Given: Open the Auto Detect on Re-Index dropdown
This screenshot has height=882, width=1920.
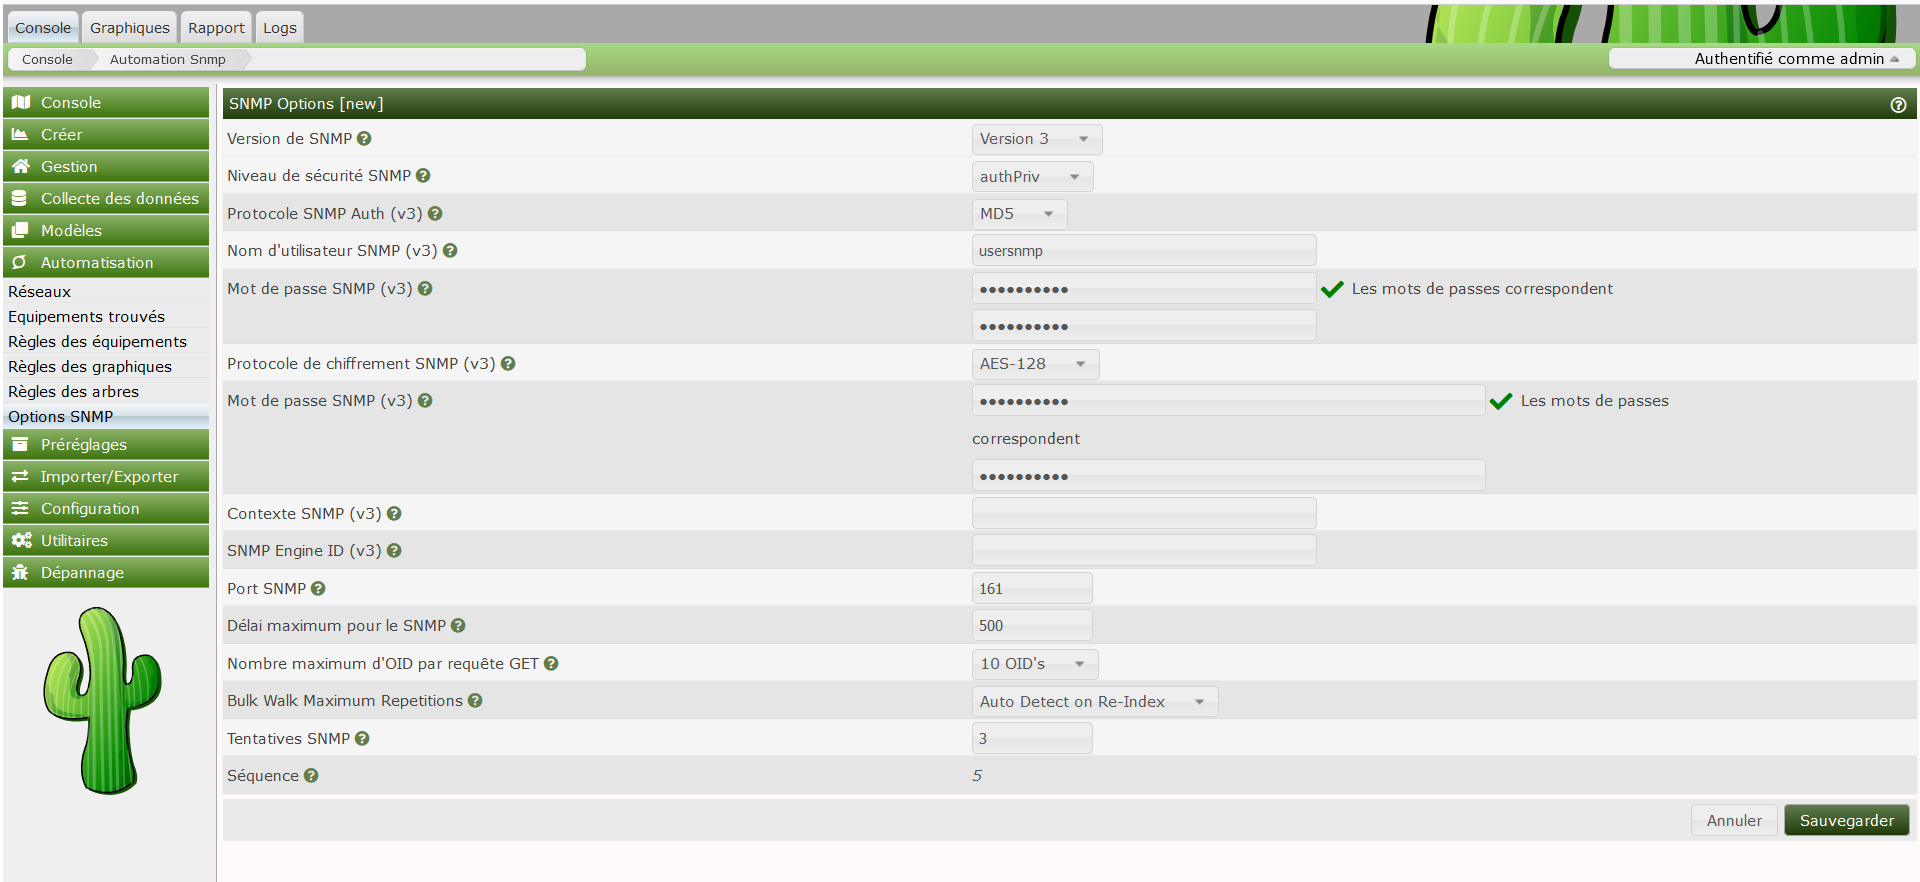Looking at the screenshot, I should coord(1094,702).
